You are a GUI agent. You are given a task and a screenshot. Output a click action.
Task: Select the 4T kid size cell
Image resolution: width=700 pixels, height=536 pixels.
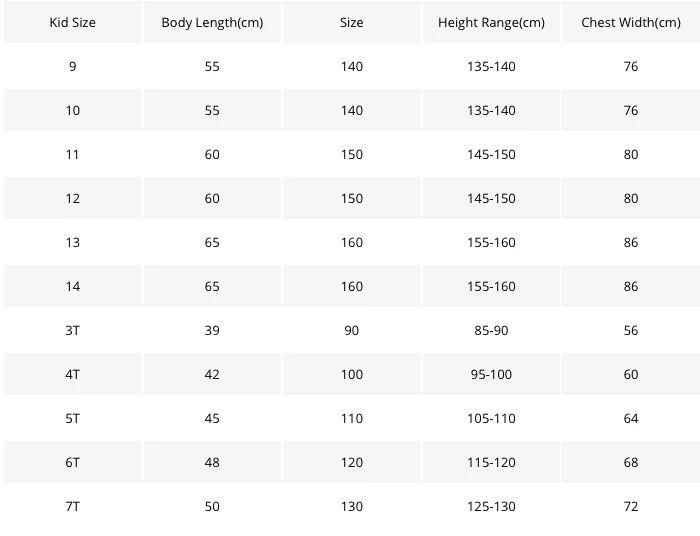(72, 374)
